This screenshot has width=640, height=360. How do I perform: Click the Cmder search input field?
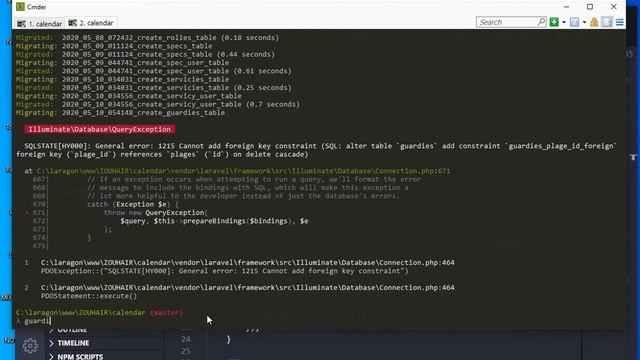tap(507, 22)
